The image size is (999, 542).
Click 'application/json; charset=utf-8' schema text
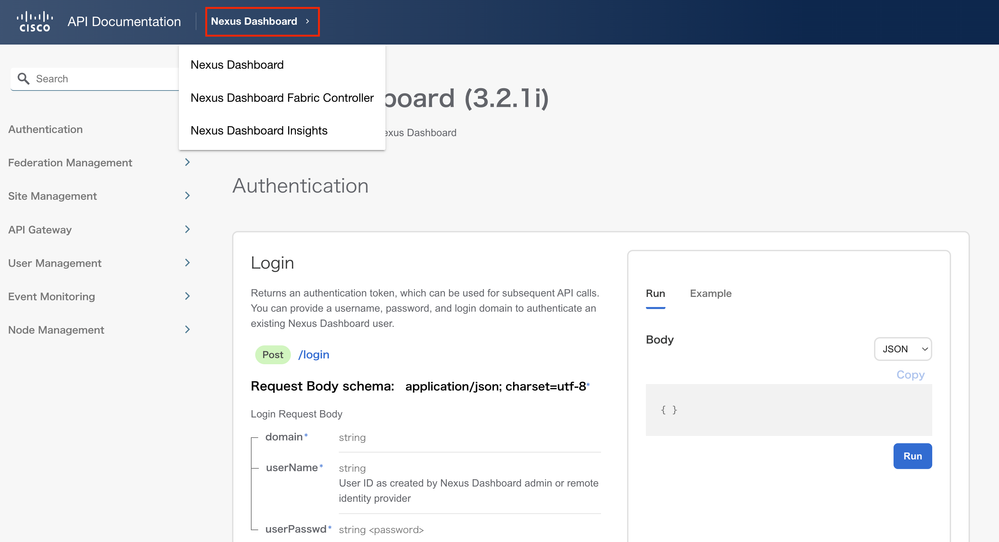(x=496, y=387)
